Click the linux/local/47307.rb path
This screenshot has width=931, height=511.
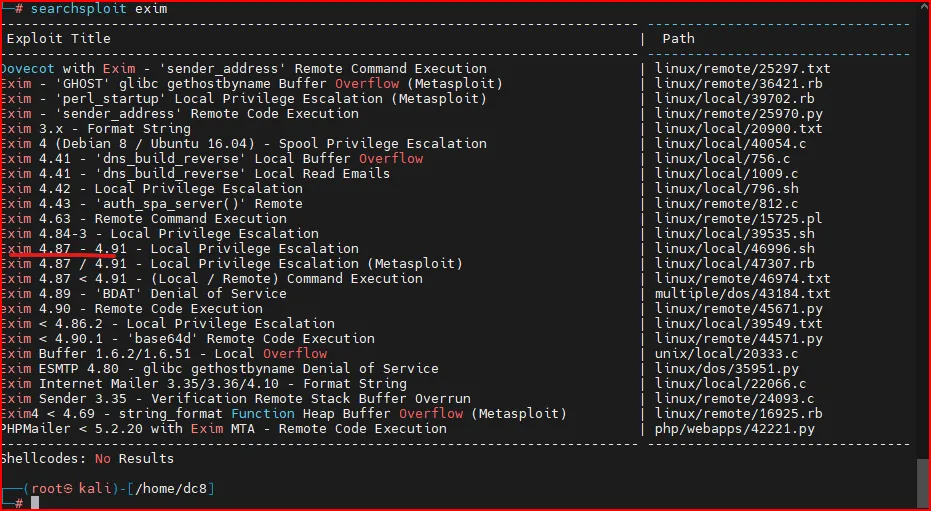click(734, 264)
